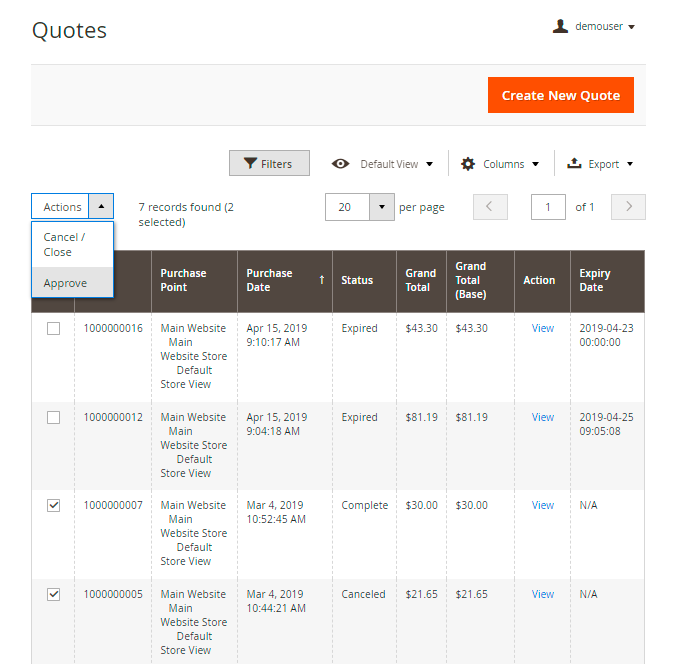Click Create New Quote button

click(561, 95)
